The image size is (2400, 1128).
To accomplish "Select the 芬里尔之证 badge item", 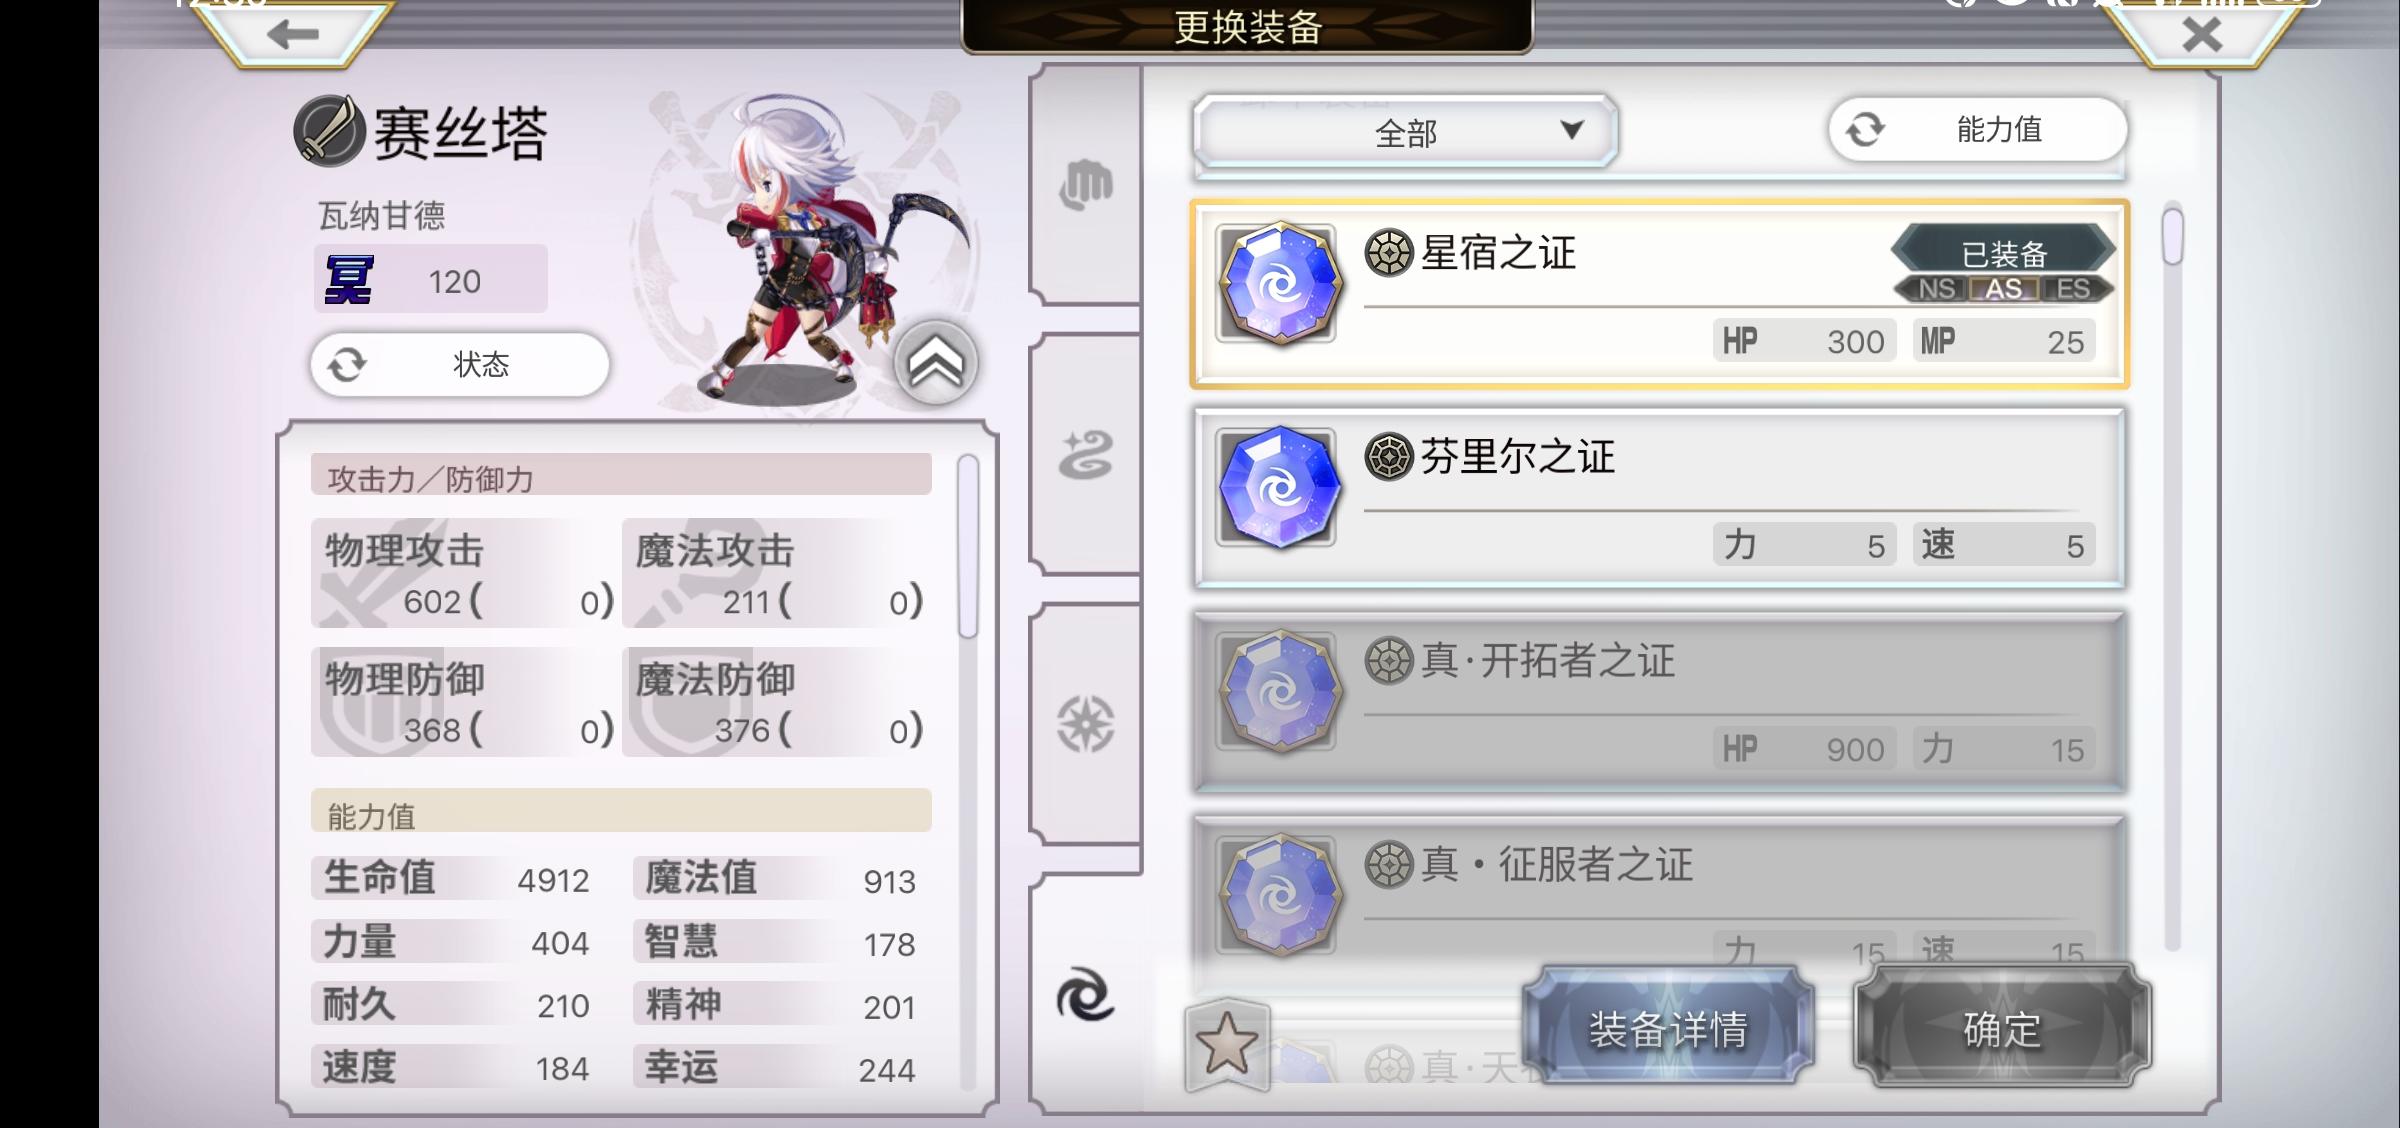I will (1659, 497).
